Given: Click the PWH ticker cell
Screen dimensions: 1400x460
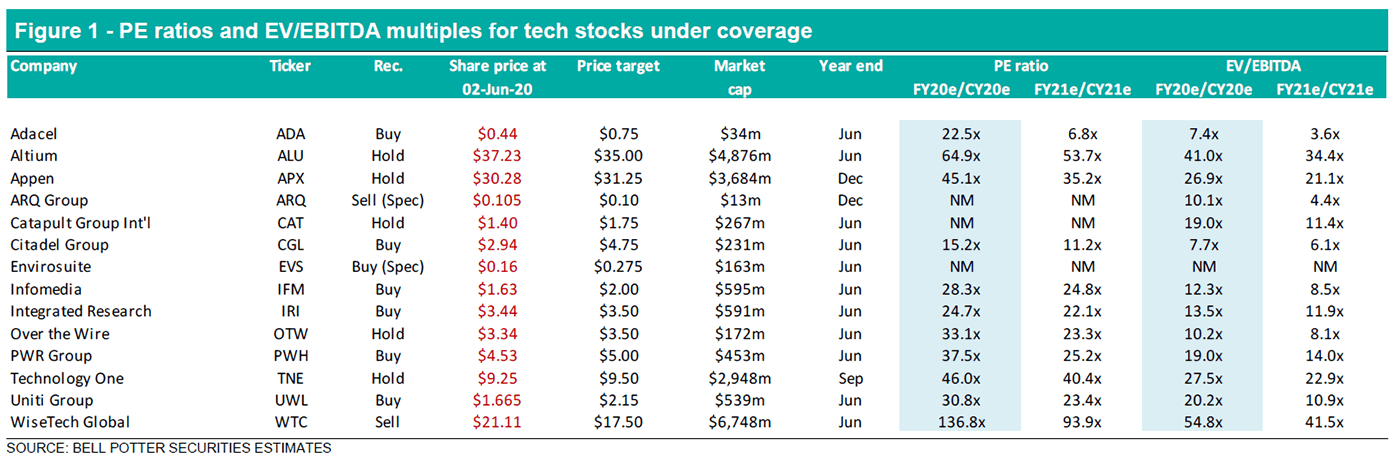Looking at the screenshot, I should (290, 356).
